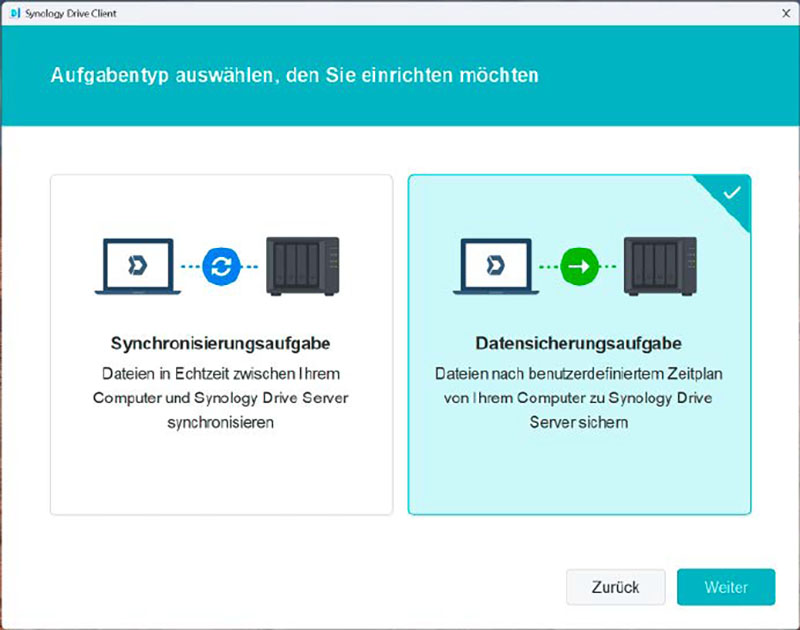Click the sync task description text
Viewport: 800px width, 630px height.
point(221,394)
